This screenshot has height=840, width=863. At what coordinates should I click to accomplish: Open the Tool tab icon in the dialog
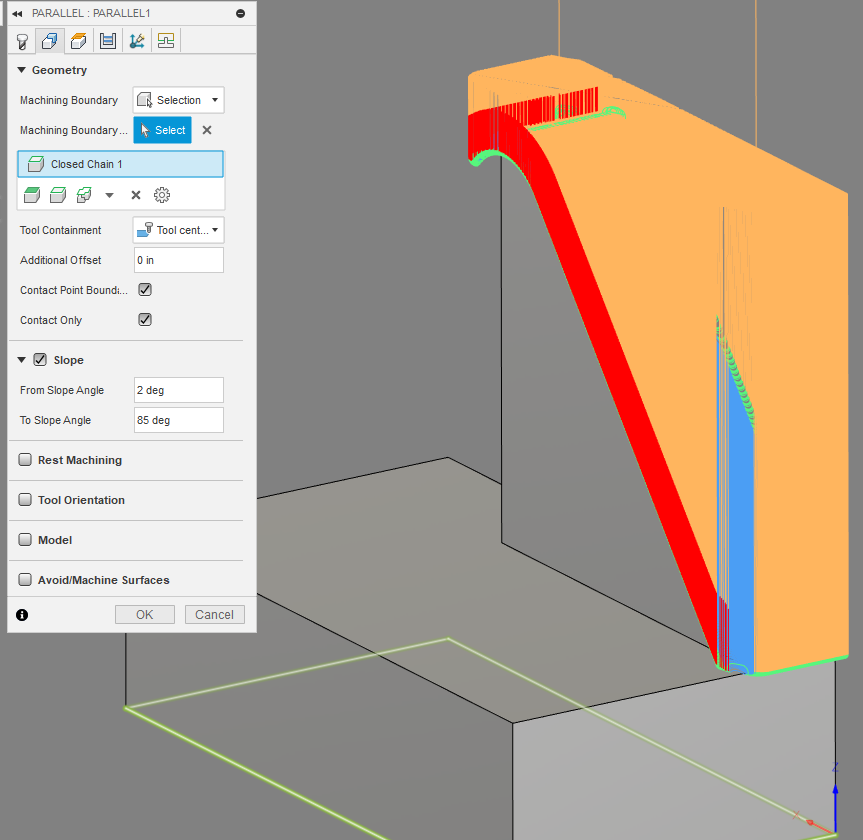pos(22,41)
